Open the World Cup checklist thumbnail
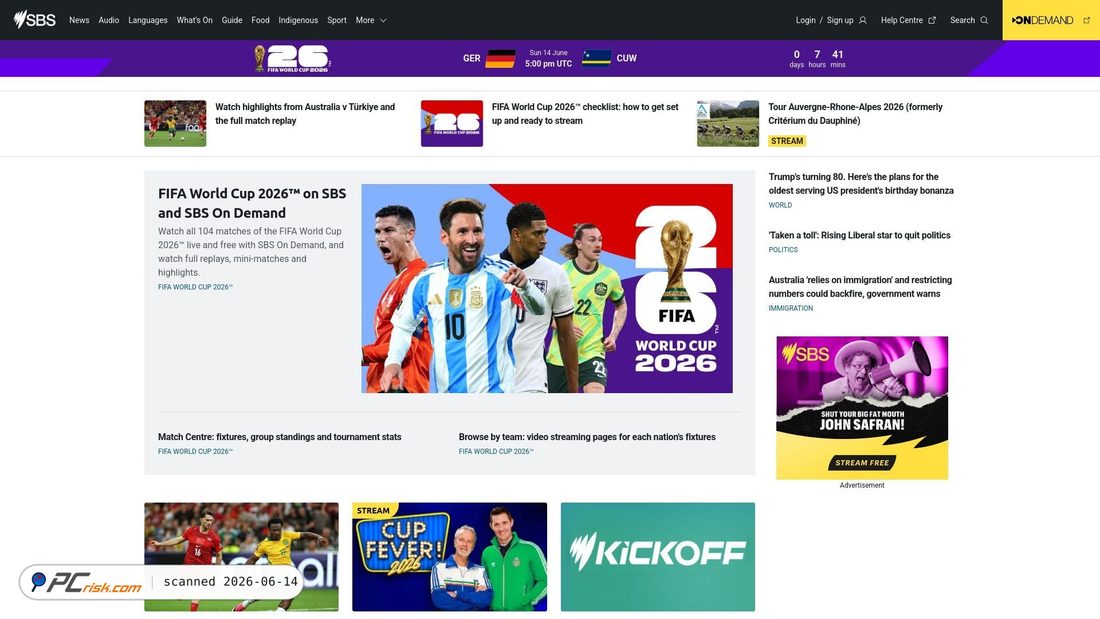 452,124
